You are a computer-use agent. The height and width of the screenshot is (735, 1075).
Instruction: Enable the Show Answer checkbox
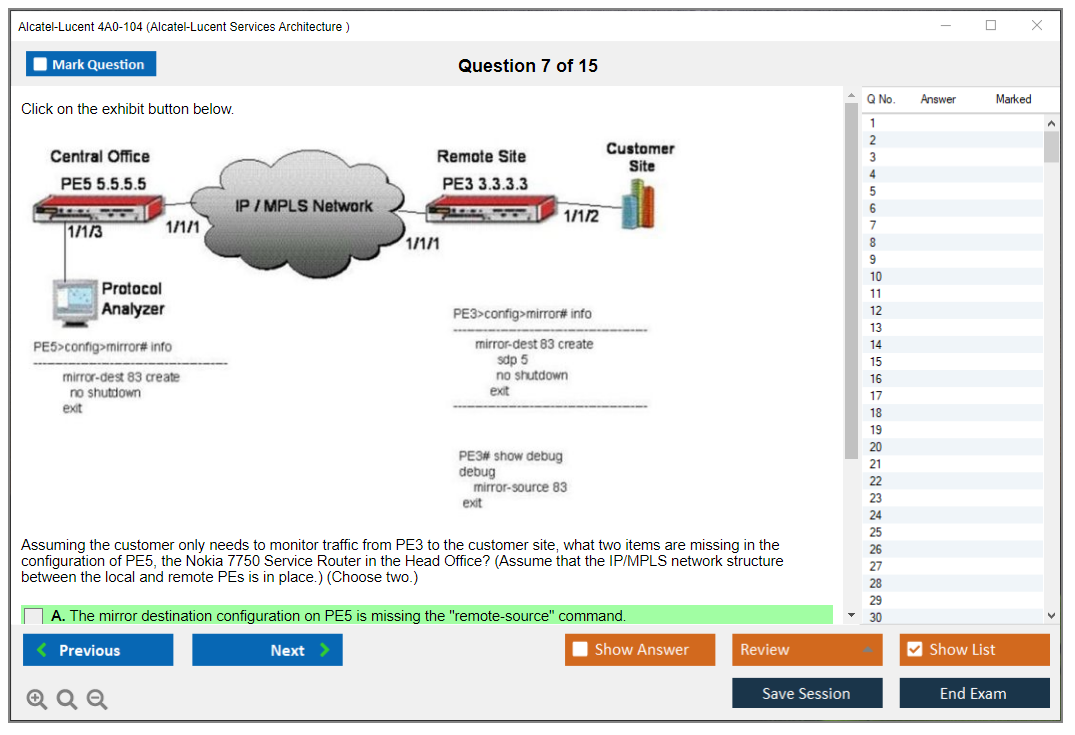click(580, 650)
